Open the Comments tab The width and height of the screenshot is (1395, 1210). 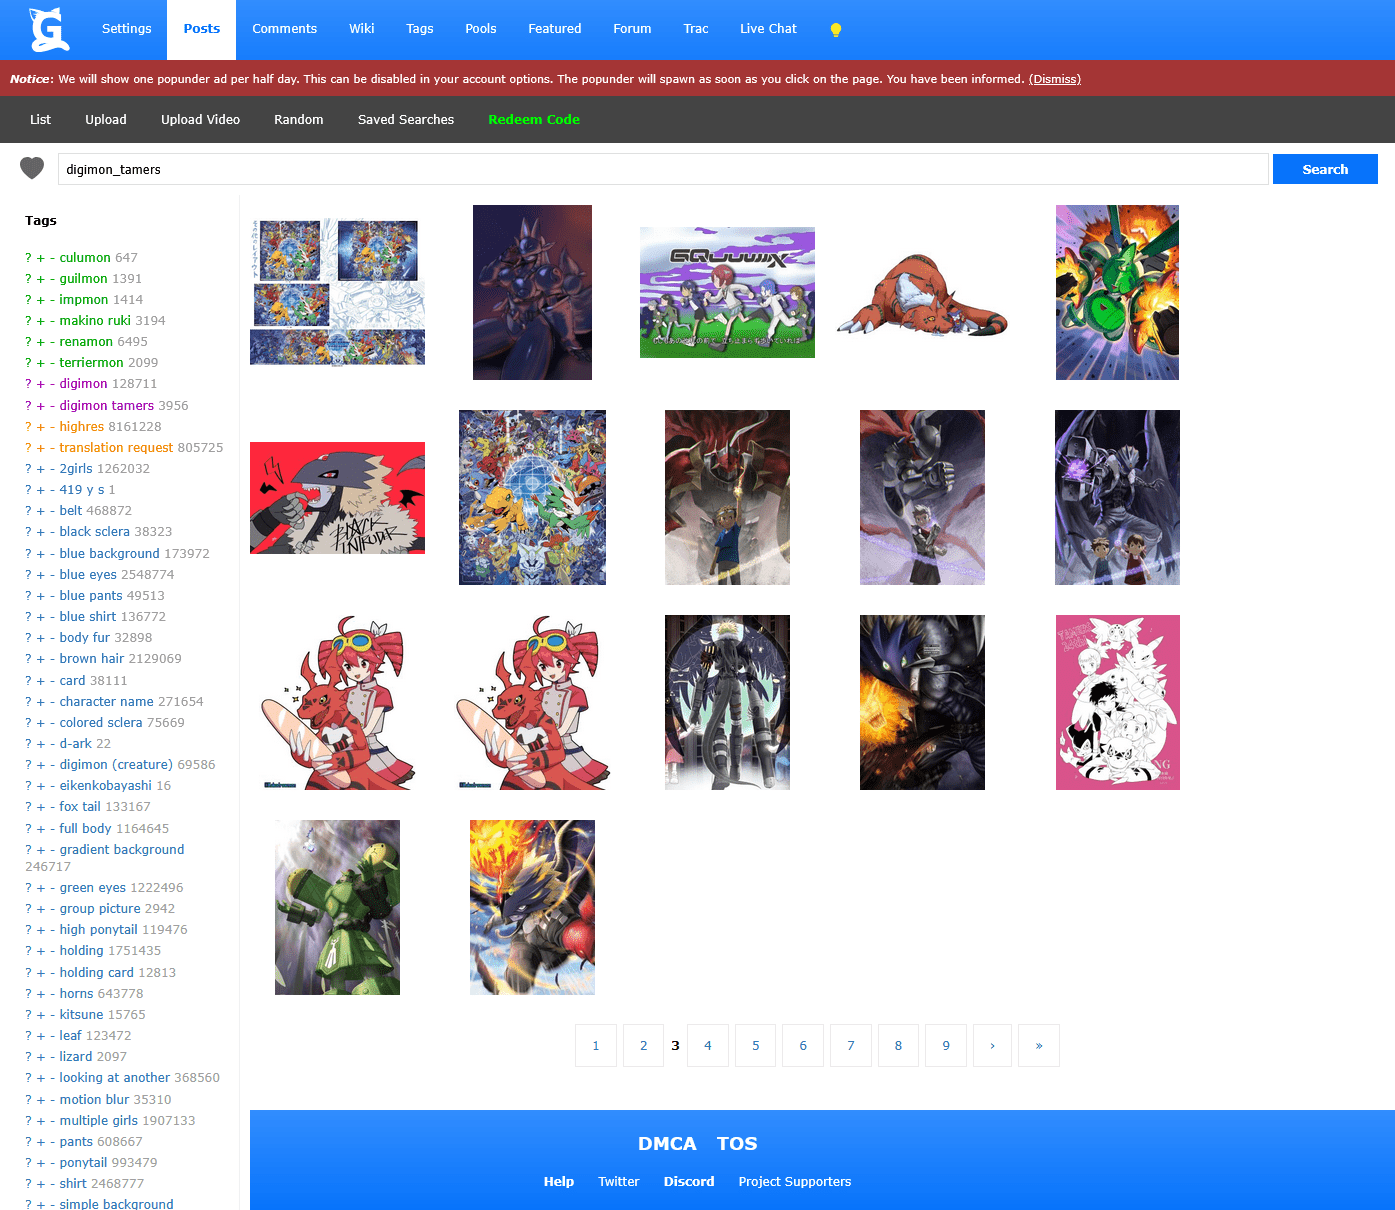[284, 29]
